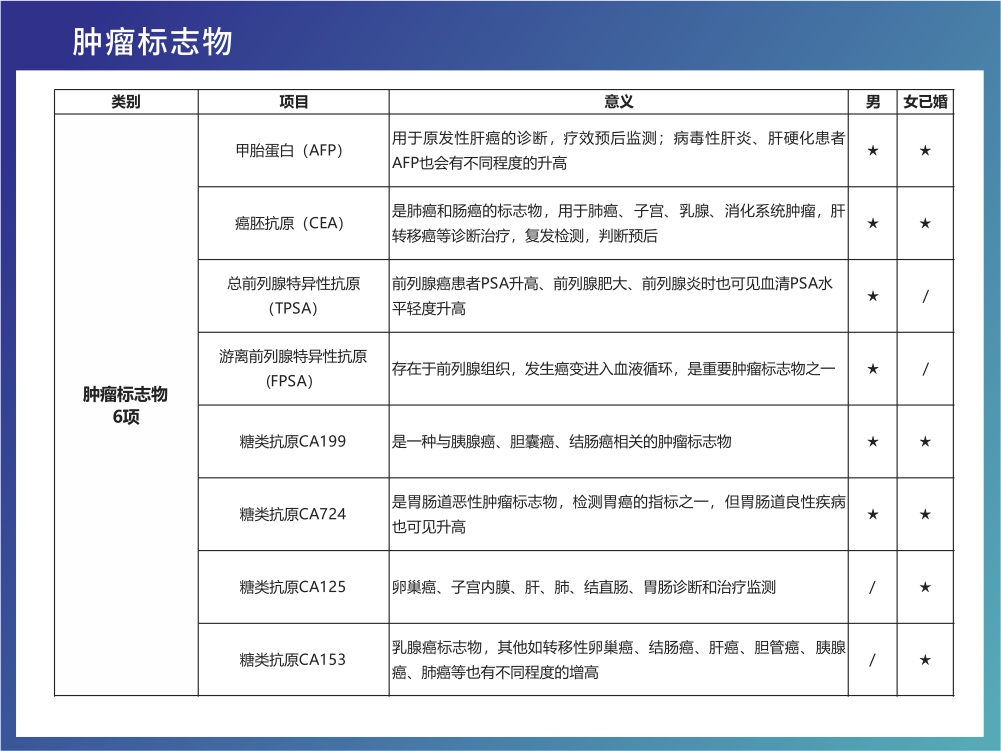Click the 女已婚 star in the CA125 row
Screen dimensions: 1001x751
coord(925,588)
